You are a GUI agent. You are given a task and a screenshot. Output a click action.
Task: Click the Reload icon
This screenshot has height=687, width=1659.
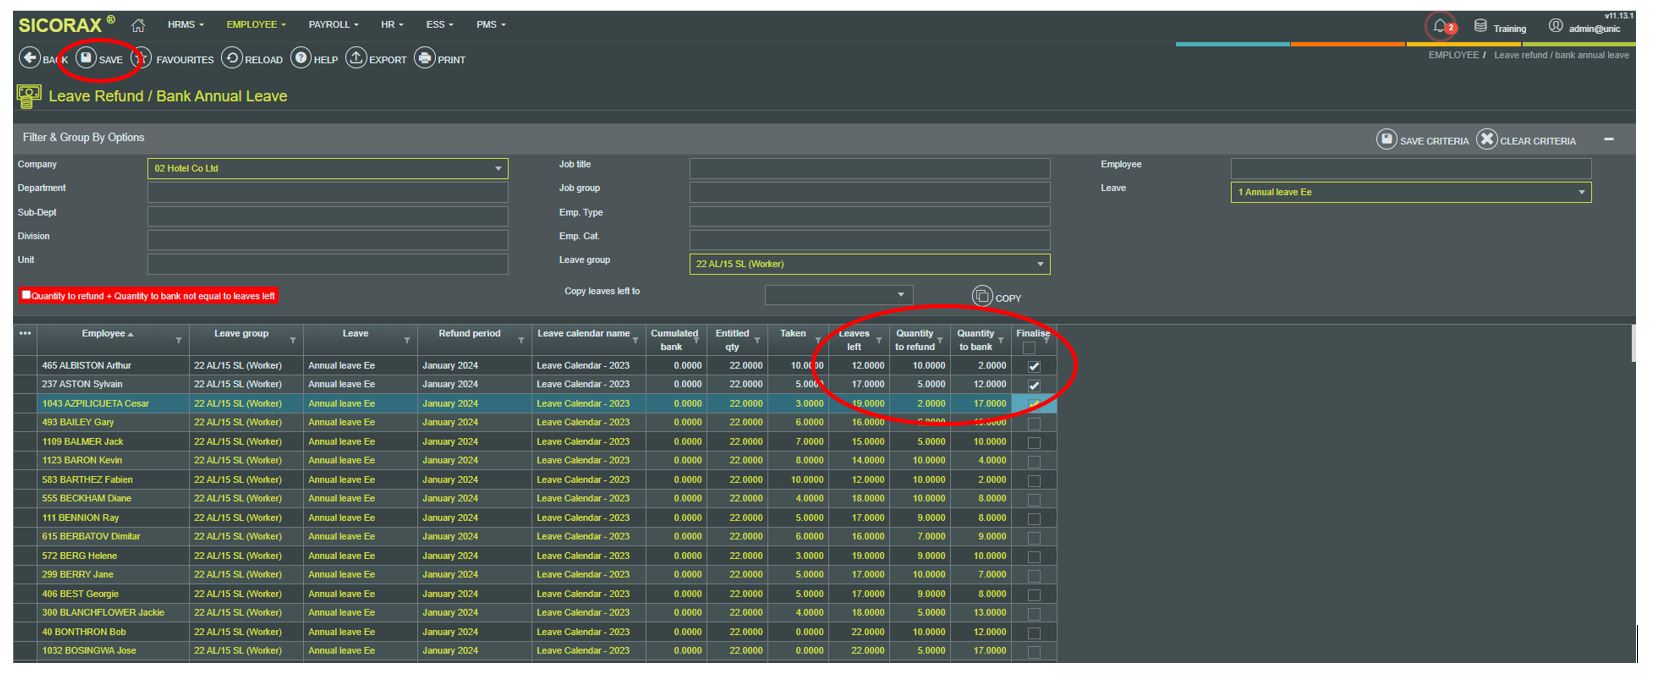232,59
